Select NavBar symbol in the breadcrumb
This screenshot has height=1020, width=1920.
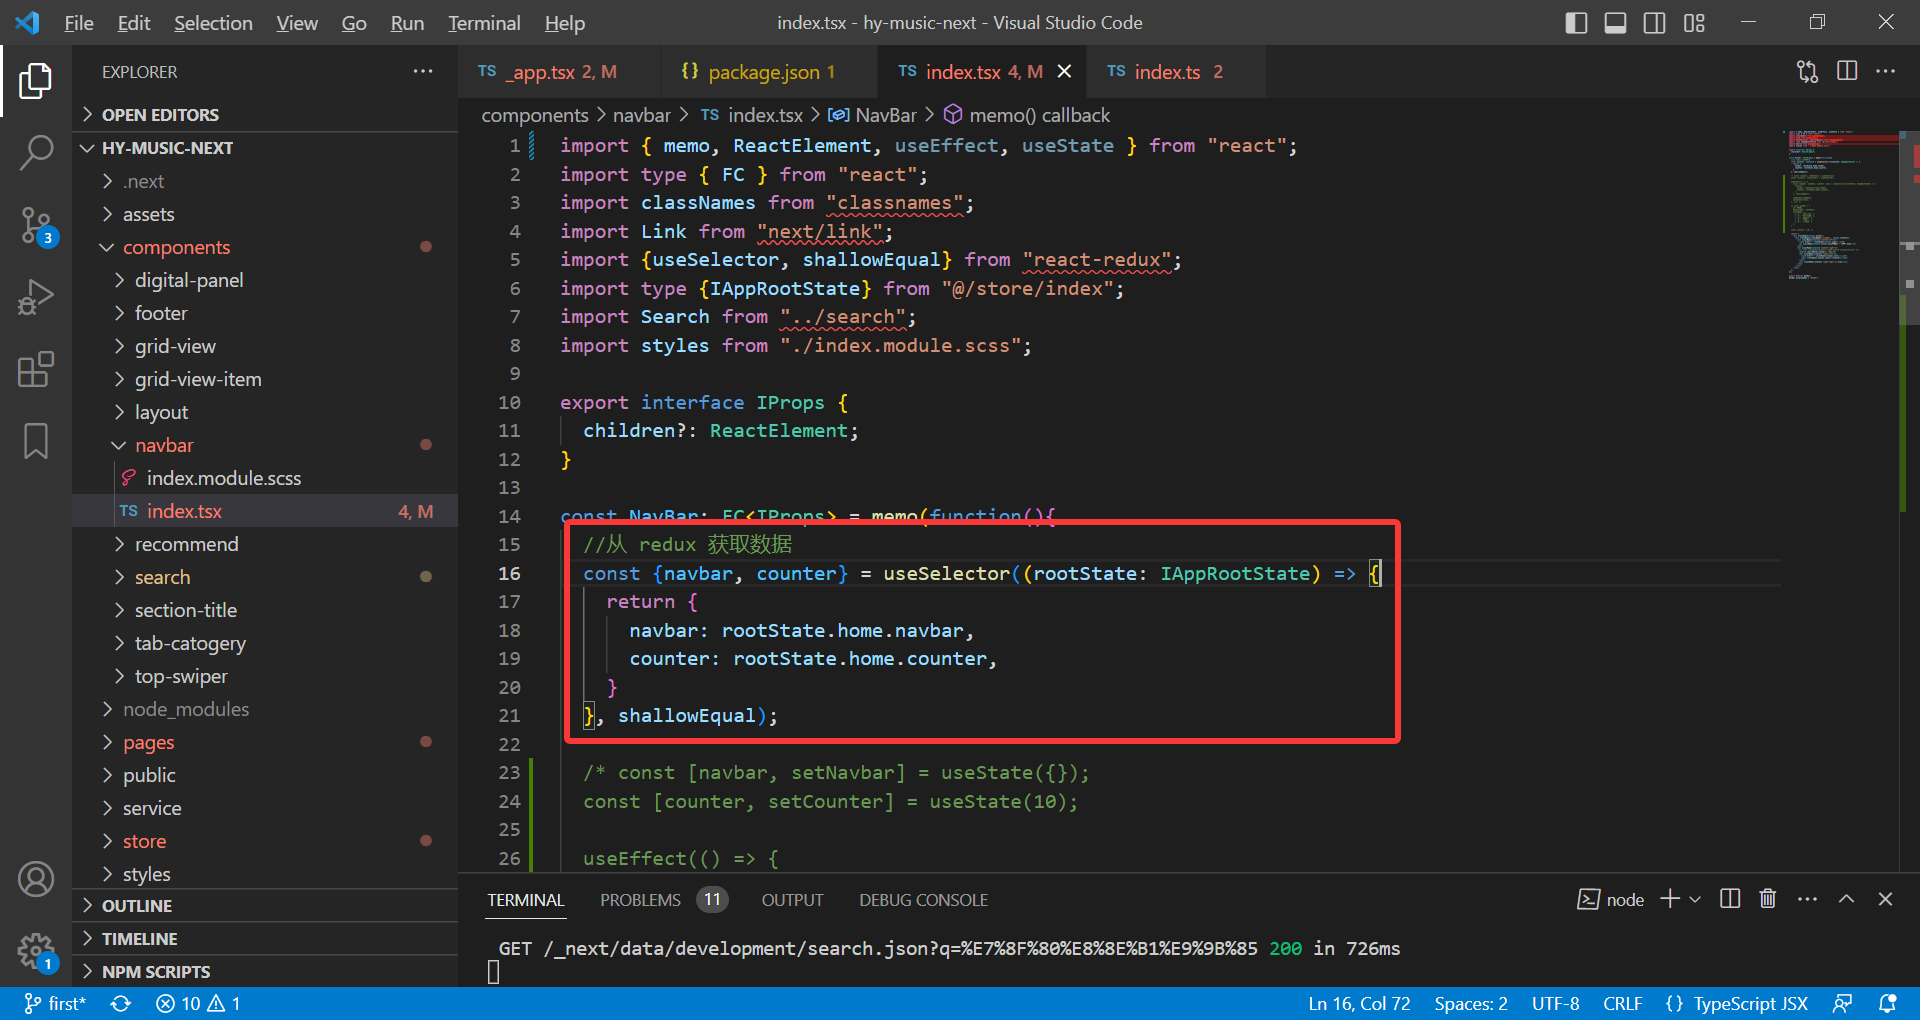tap(872, 115)
